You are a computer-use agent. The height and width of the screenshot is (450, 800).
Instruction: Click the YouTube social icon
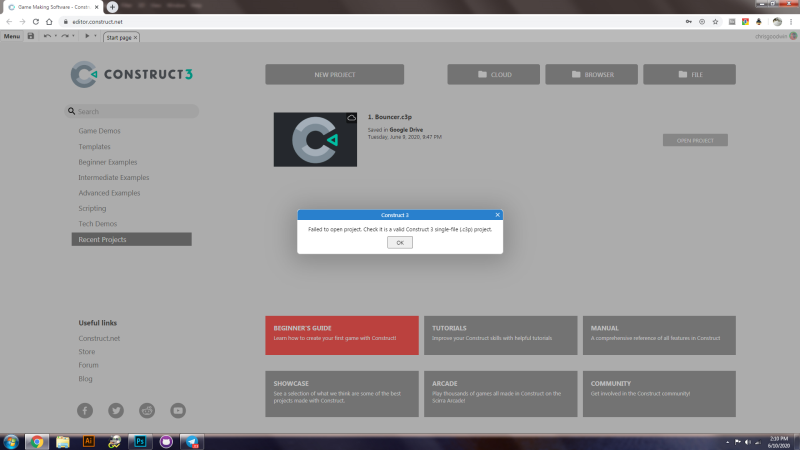(178, 411)
